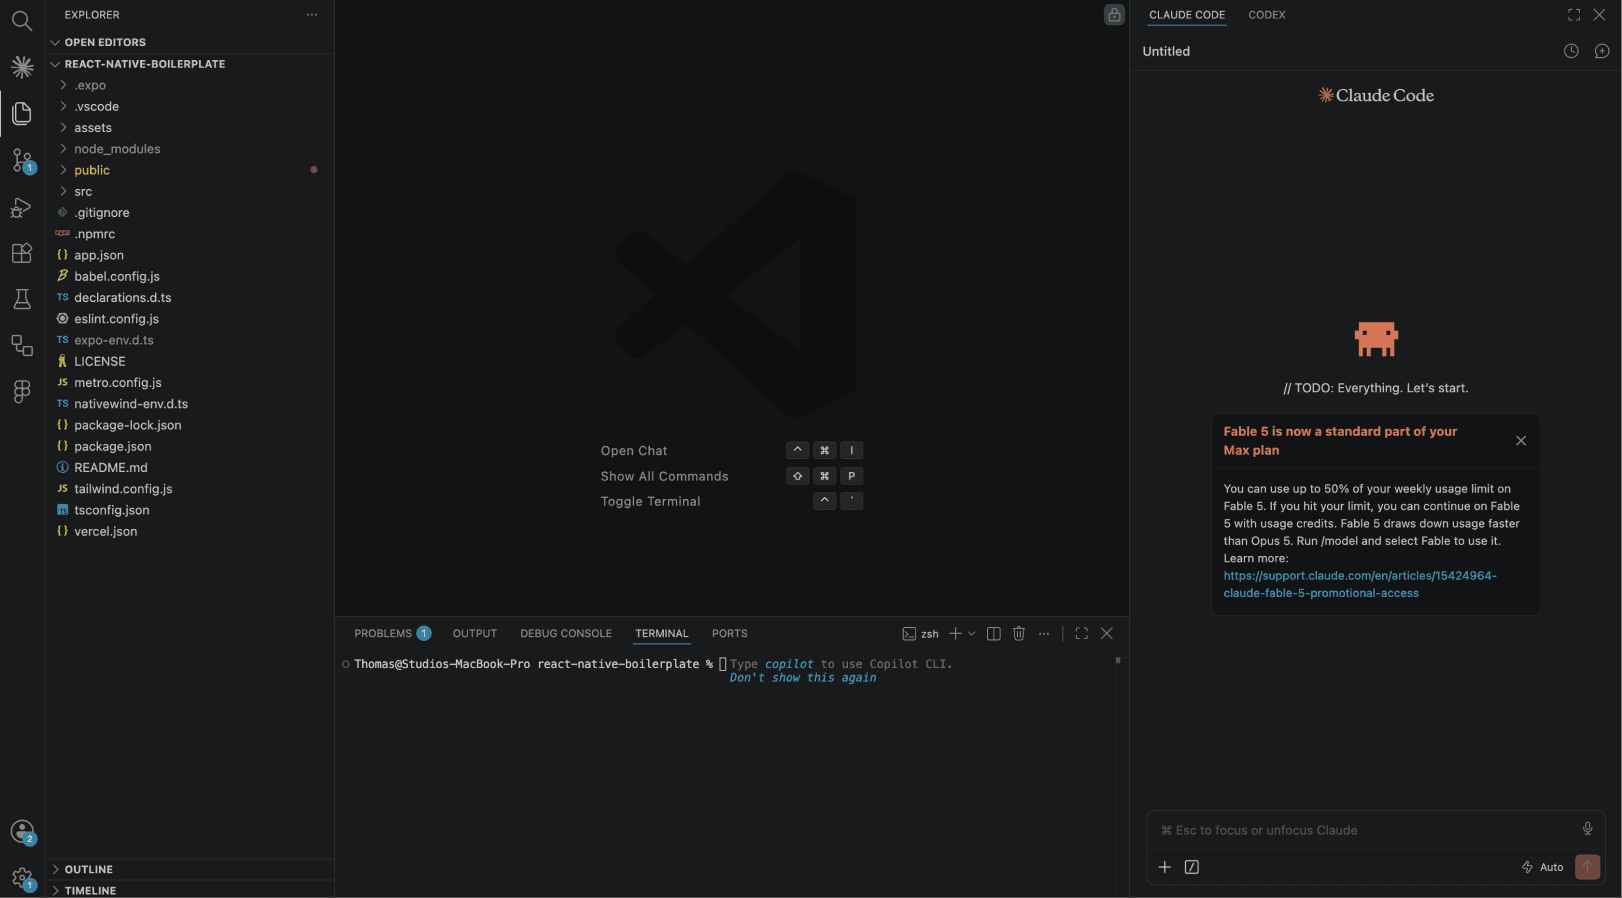This screenshot has height=898, width=1622.
Task: Add a new terminal with plus icon
Action: [x=955, y=634]
